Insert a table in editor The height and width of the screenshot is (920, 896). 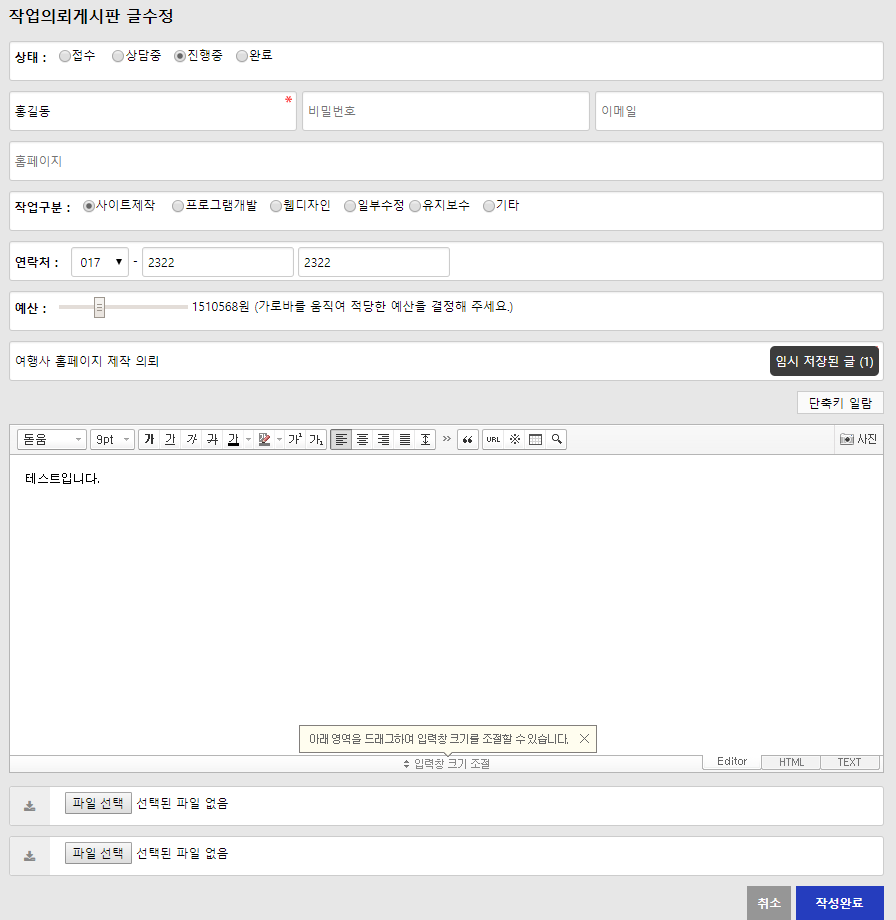pos(535,439)
